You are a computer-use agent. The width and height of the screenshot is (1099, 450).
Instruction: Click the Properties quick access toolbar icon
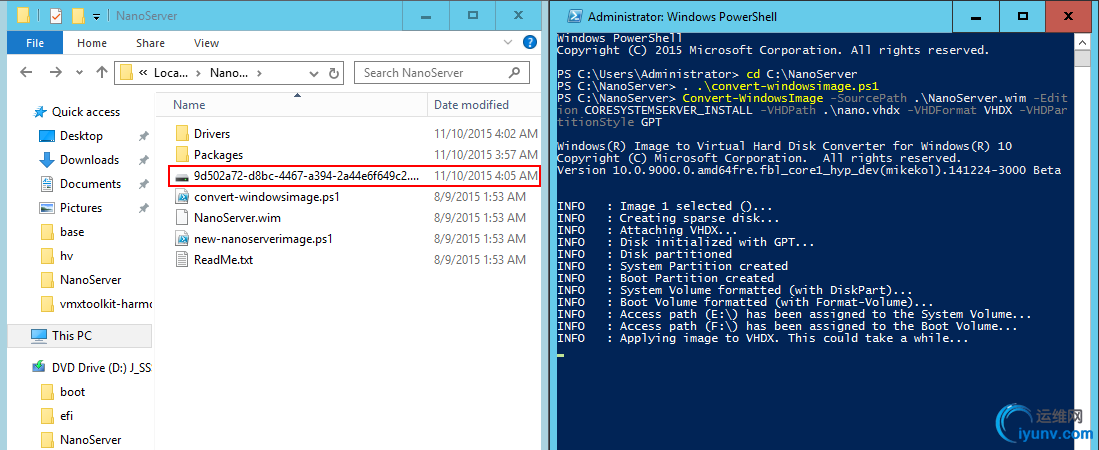[55, 15]
